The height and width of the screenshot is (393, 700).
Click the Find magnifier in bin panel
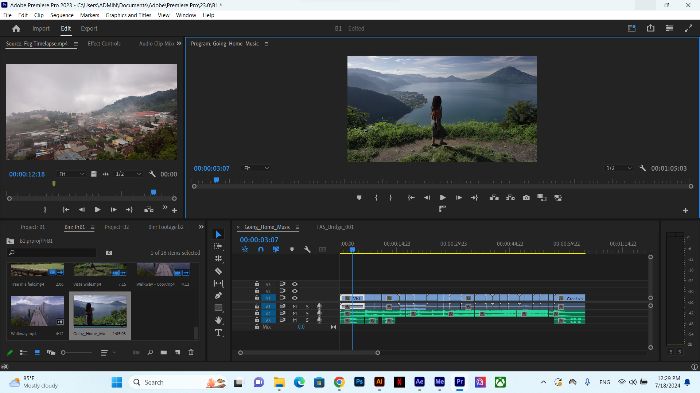[x=150, y=352]
